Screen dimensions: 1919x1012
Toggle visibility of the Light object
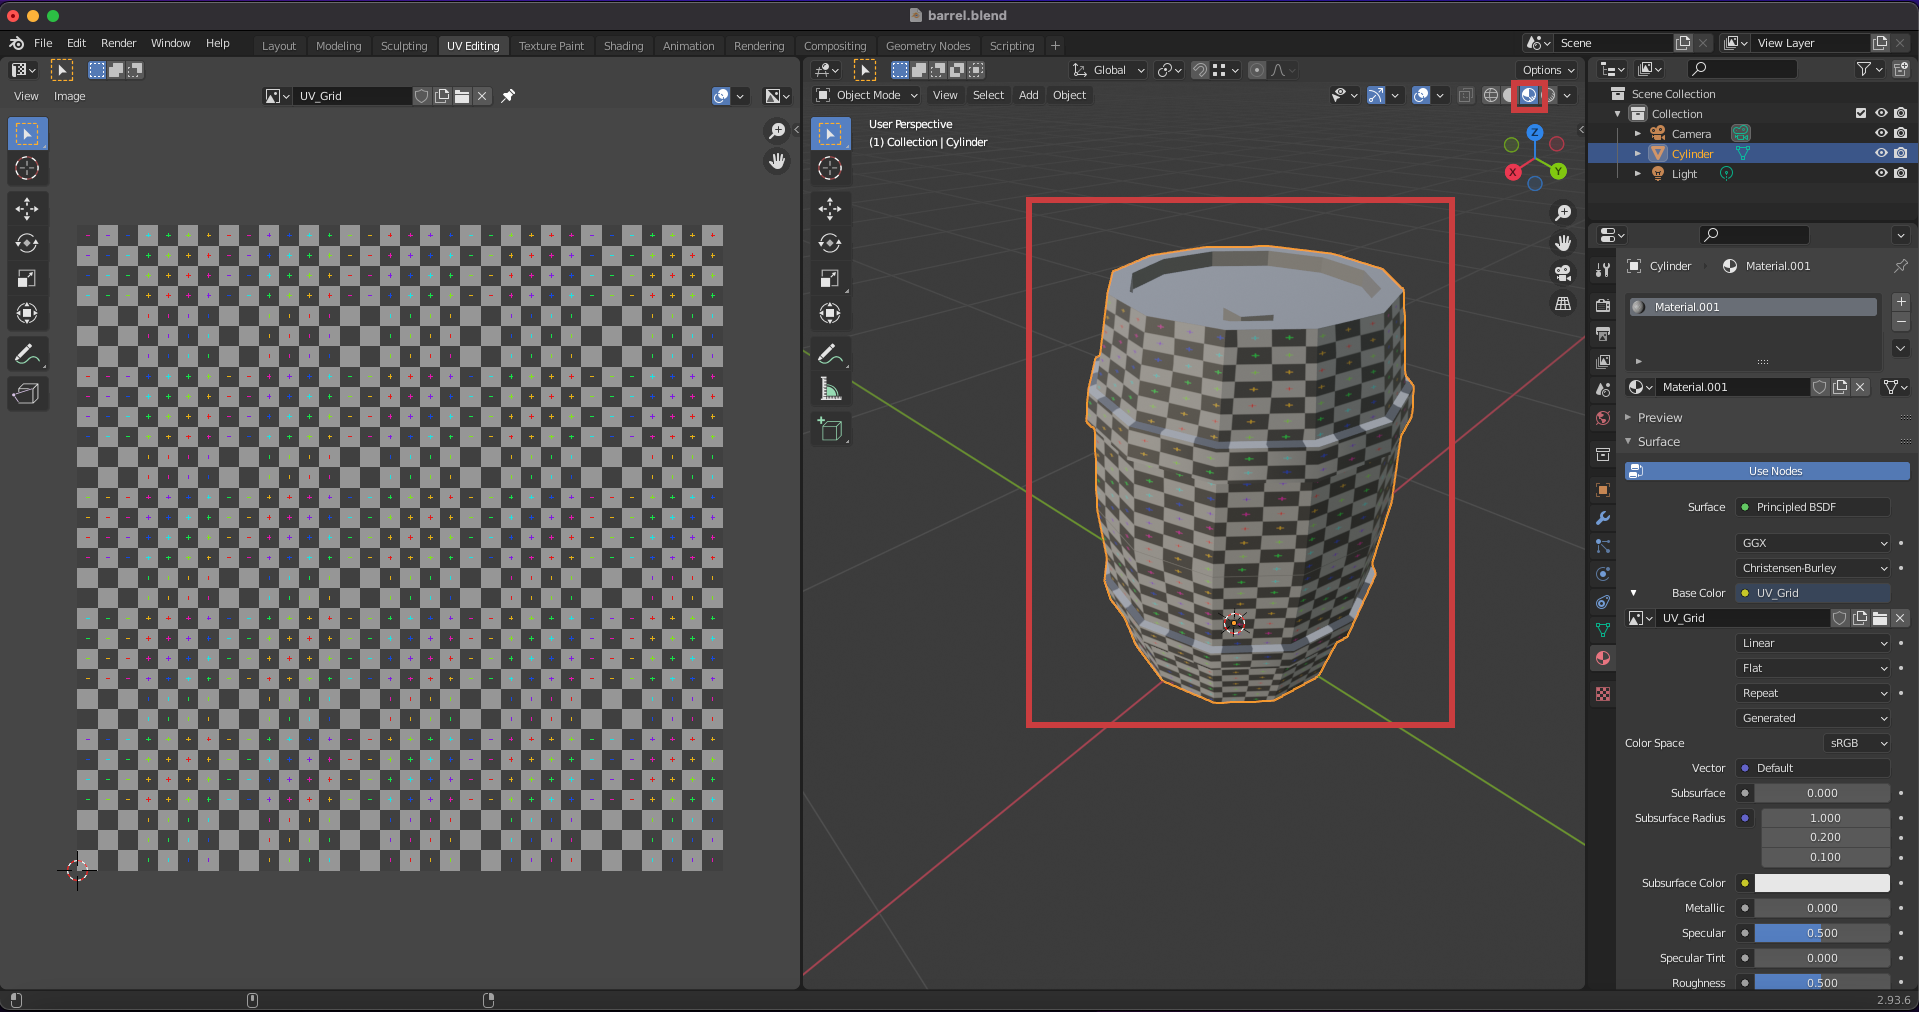pyautogui.click(x=1880, y=173)
